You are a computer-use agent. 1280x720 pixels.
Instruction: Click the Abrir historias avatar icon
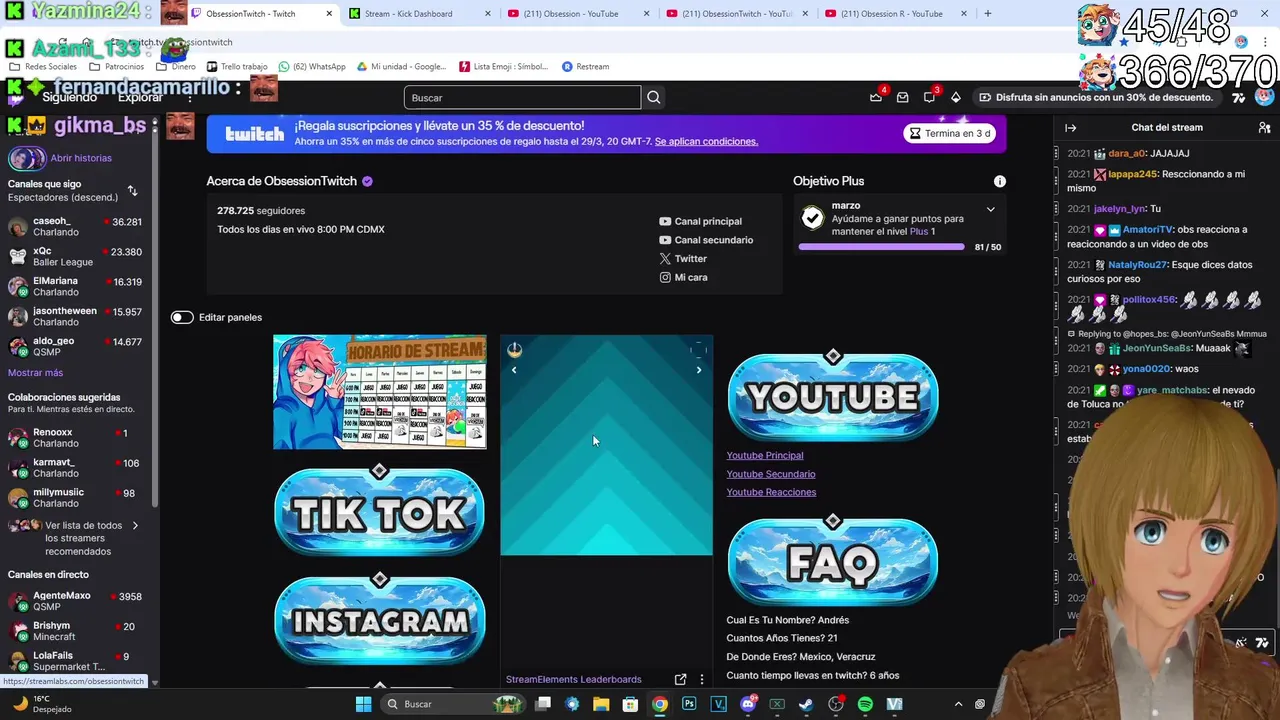pyautogui.click(x=26, y=158)
